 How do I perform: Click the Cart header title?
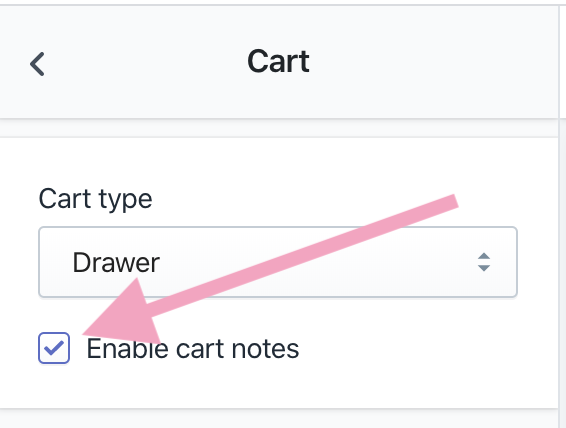(278, 61)
